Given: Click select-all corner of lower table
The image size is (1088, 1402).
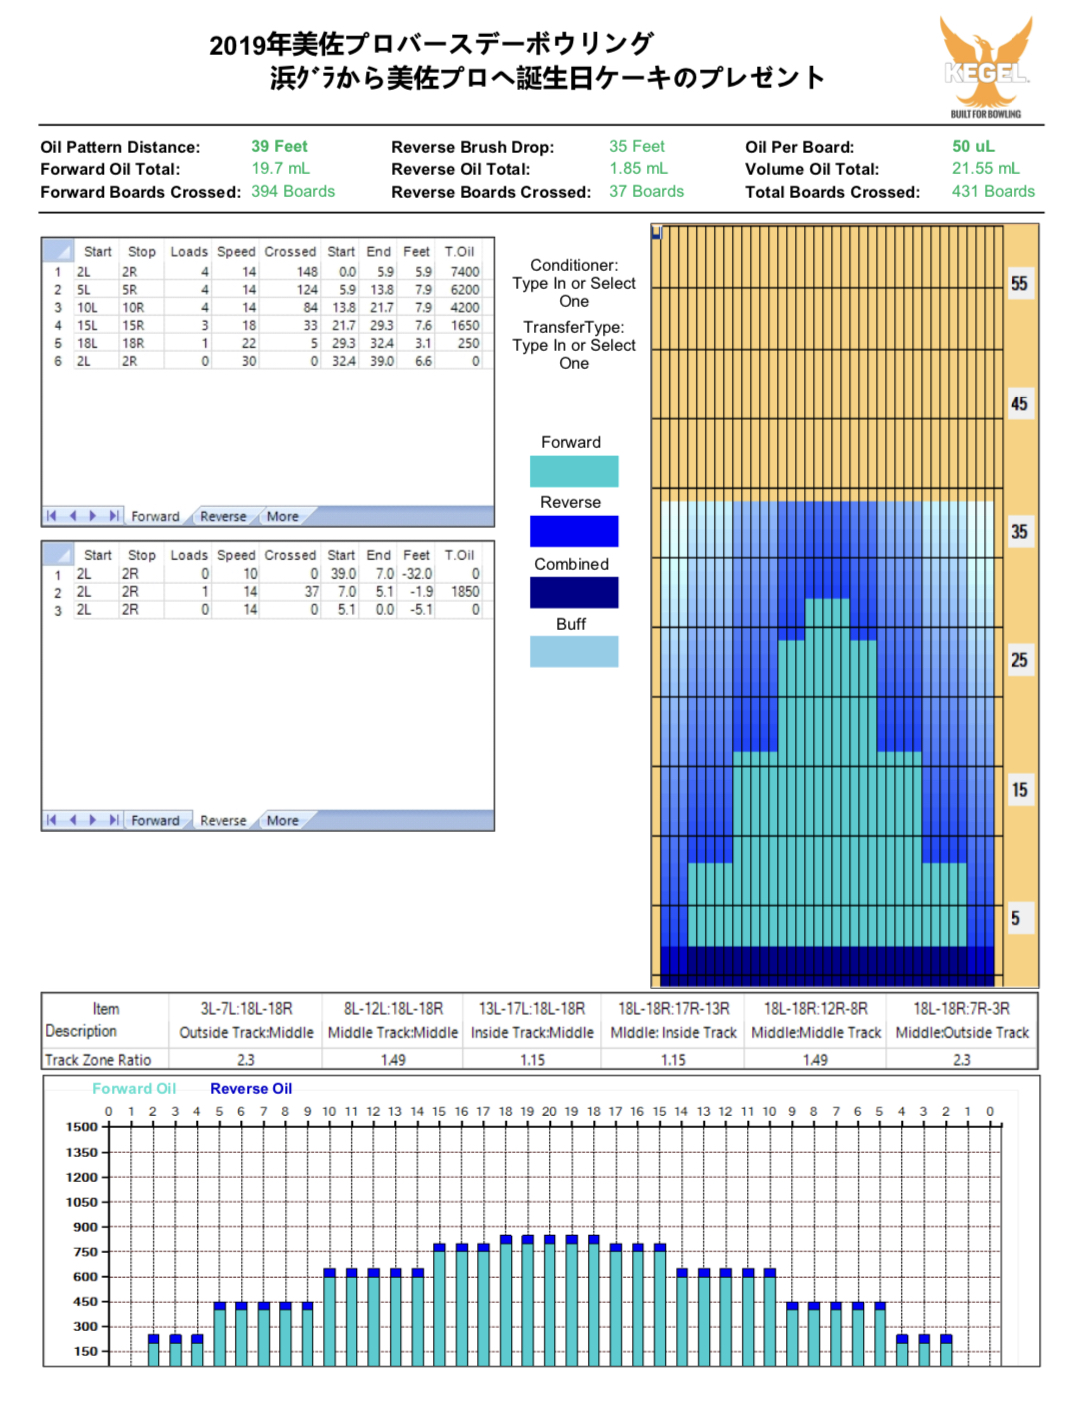Looking at the screenshot, I should (x=57, y=554).
